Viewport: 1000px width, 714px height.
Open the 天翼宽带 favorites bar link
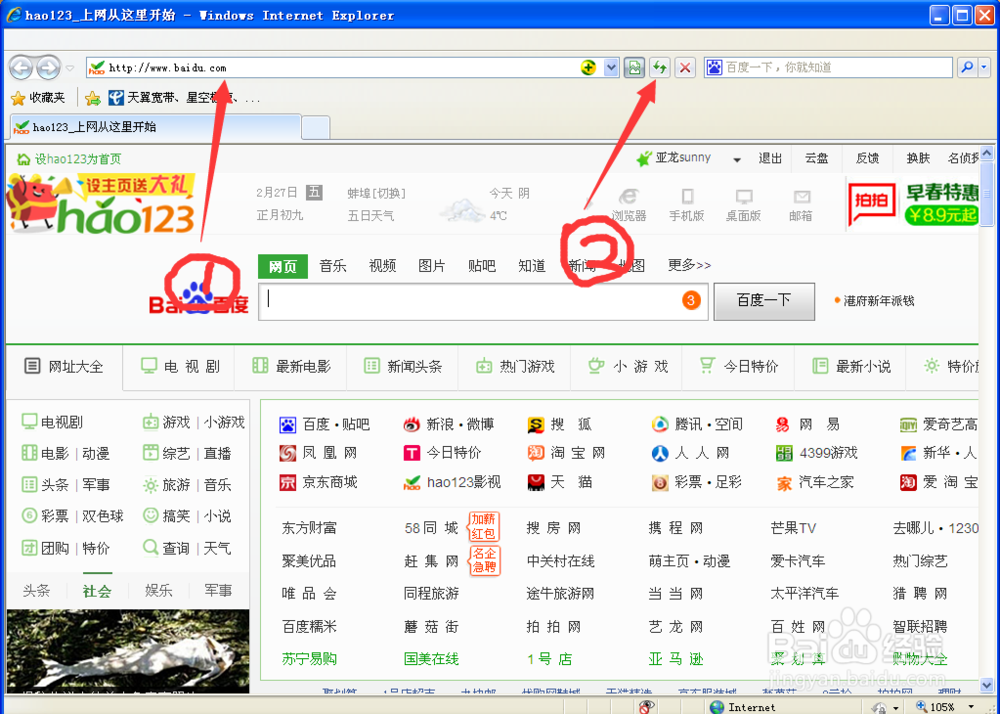pos(184,98)
